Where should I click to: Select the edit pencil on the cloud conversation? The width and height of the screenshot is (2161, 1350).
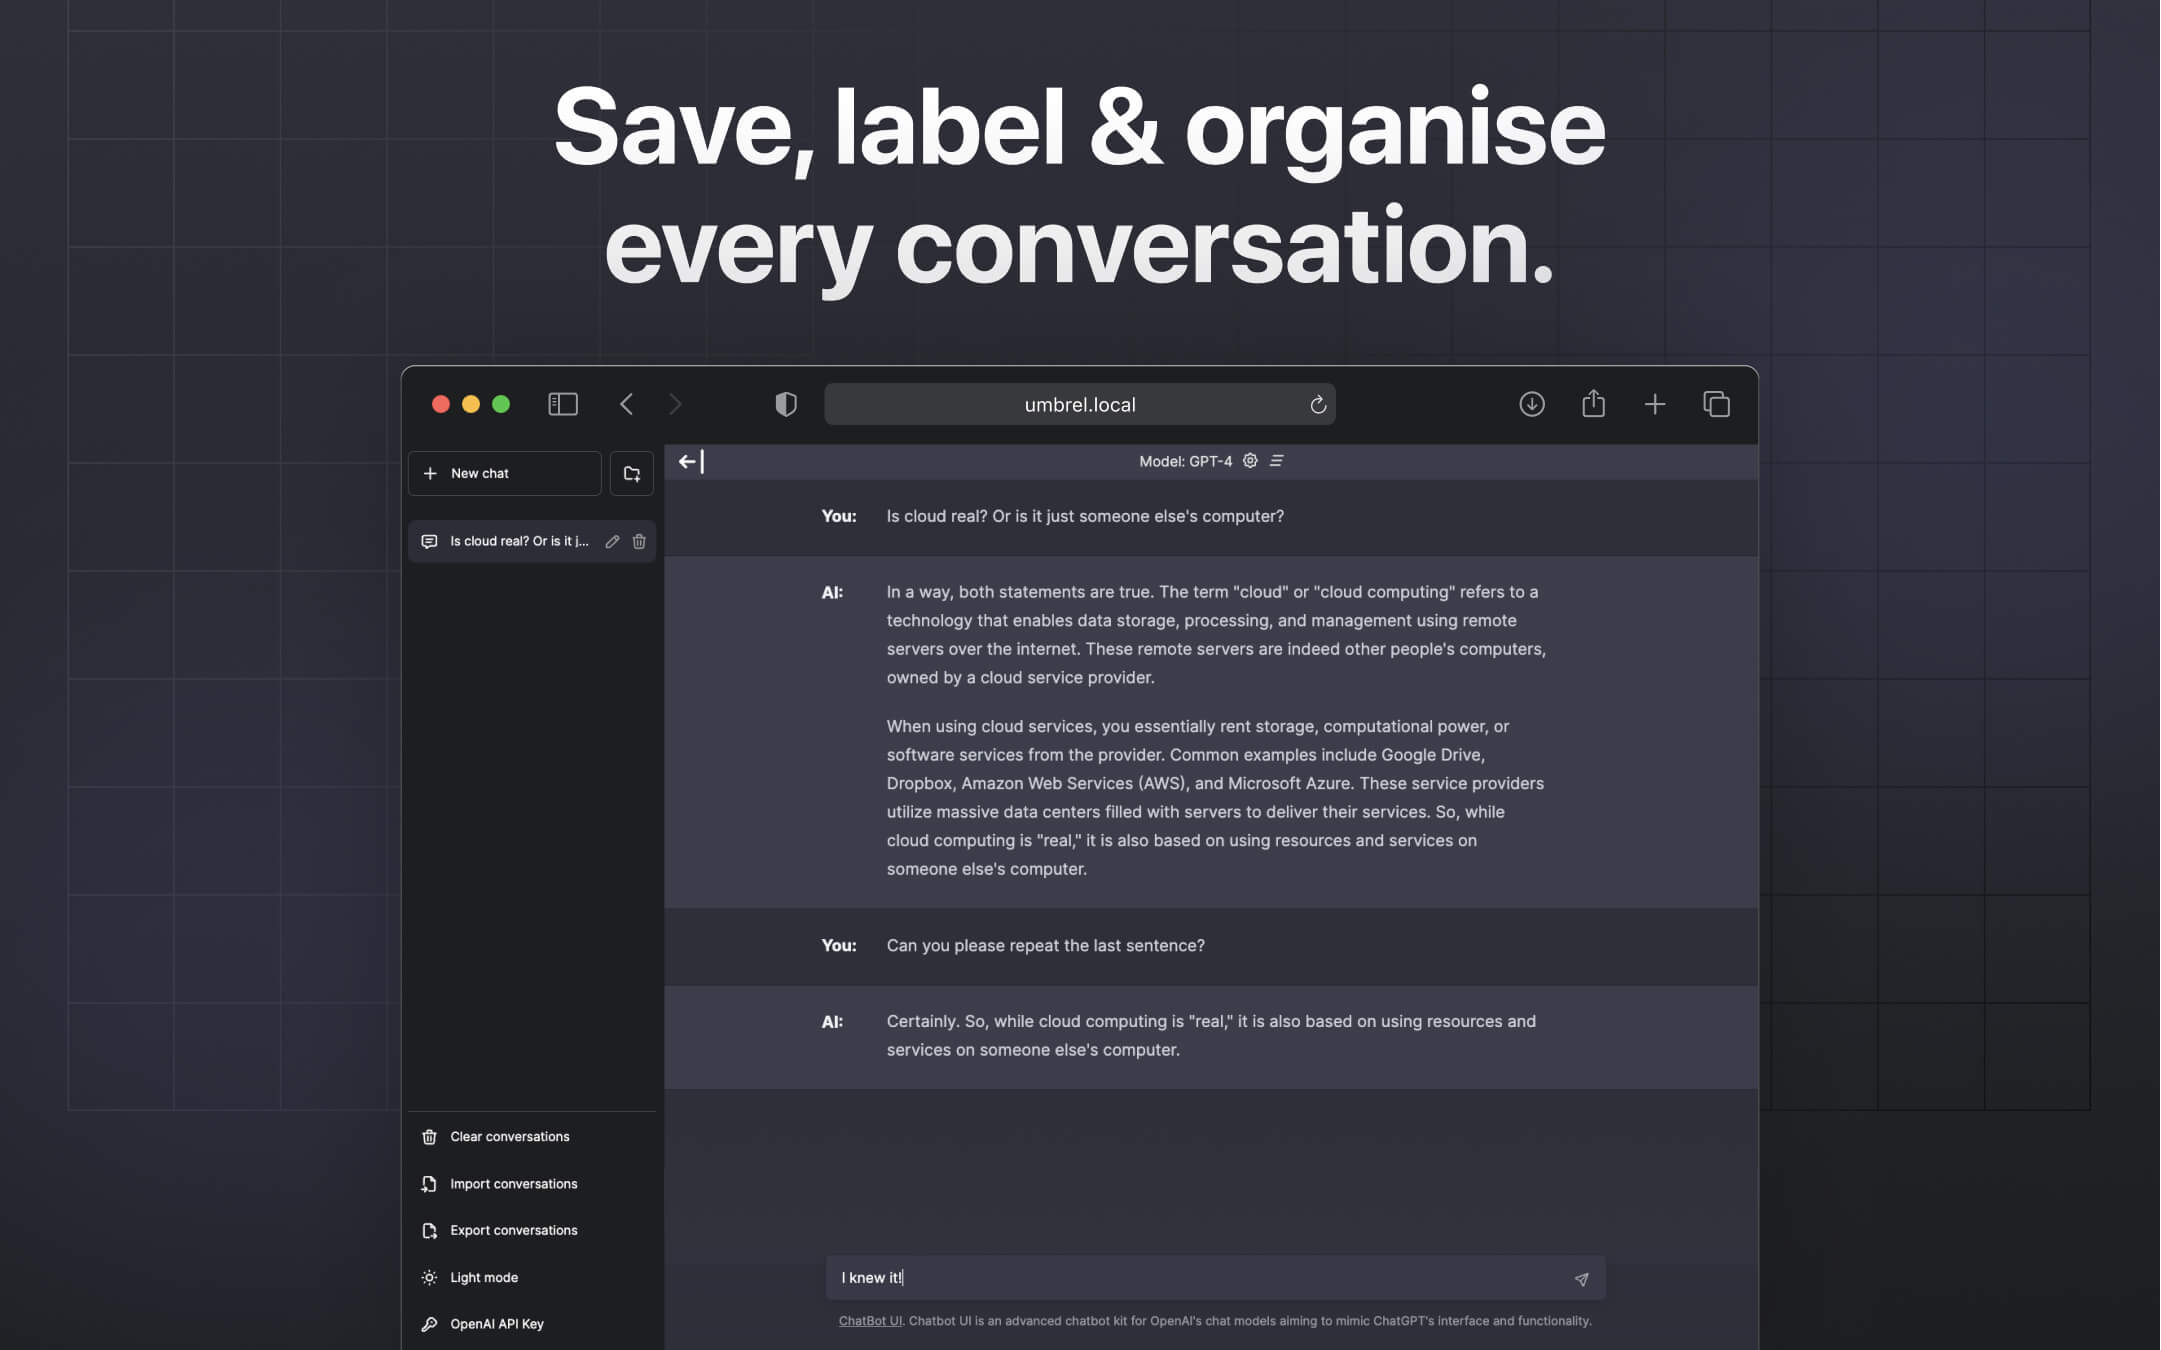coord(612,541)
